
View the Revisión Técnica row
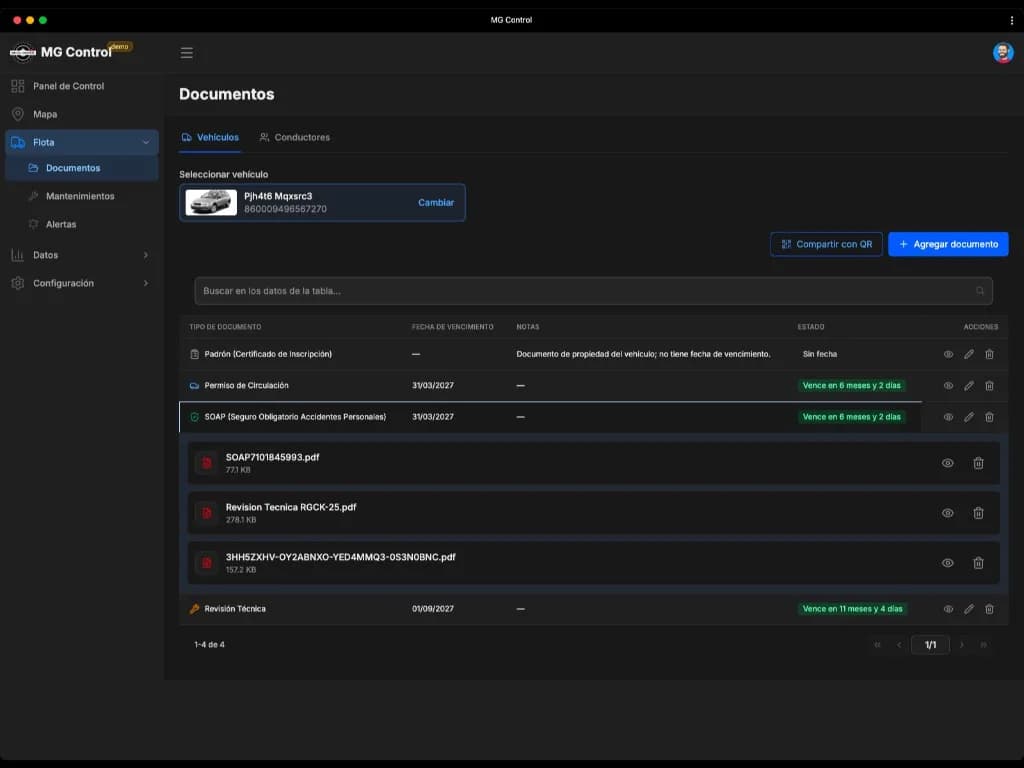tap(948, 609)
